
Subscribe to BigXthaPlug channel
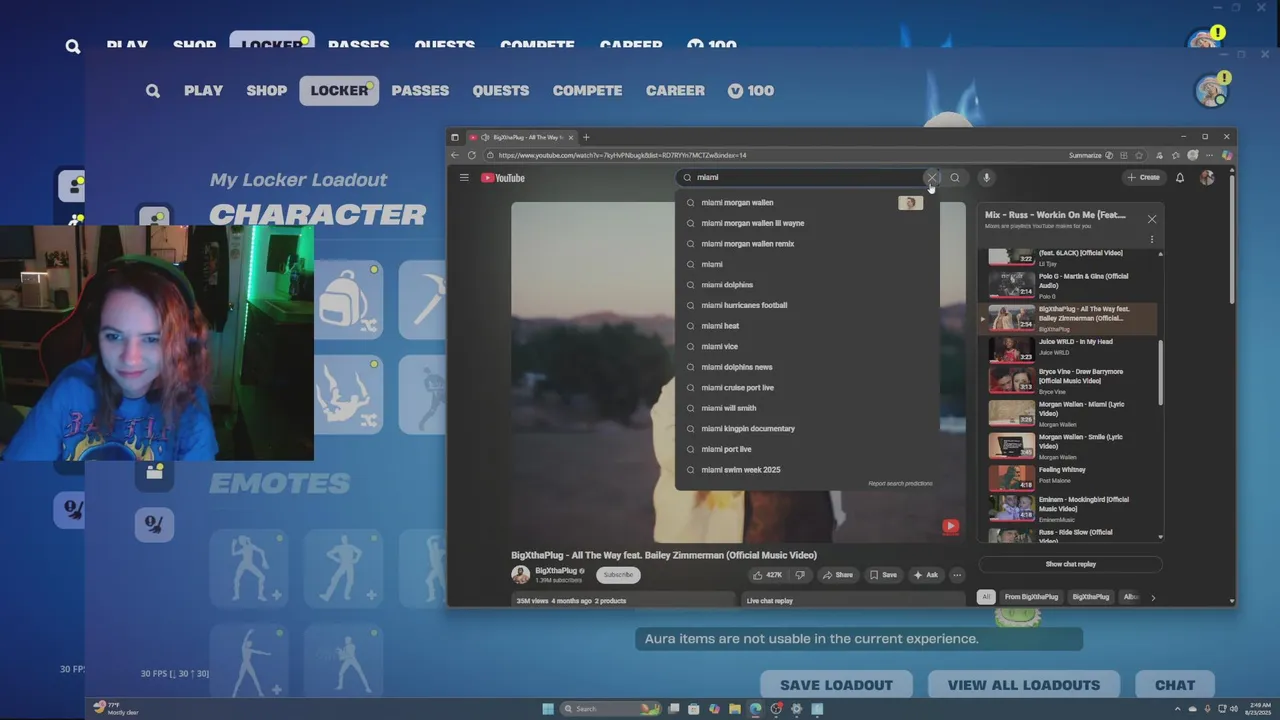(x=618, y=575)
